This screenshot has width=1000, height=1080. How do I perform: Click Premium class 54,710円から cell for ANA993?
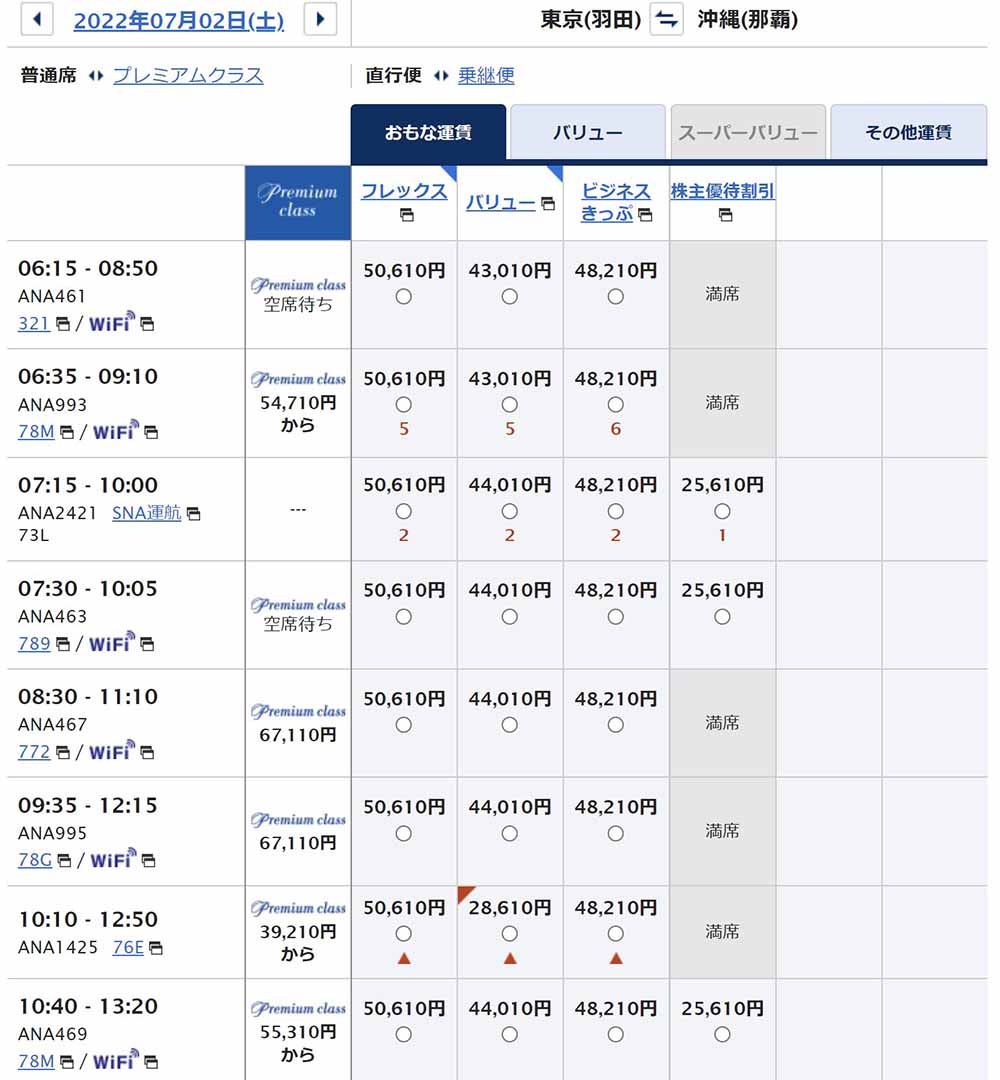point(298,403)
